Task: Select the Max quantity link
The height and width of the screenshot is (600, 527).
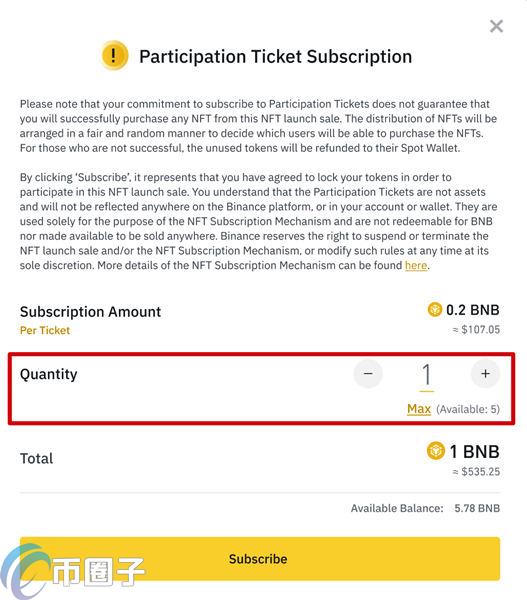Action: click(419, 409)
